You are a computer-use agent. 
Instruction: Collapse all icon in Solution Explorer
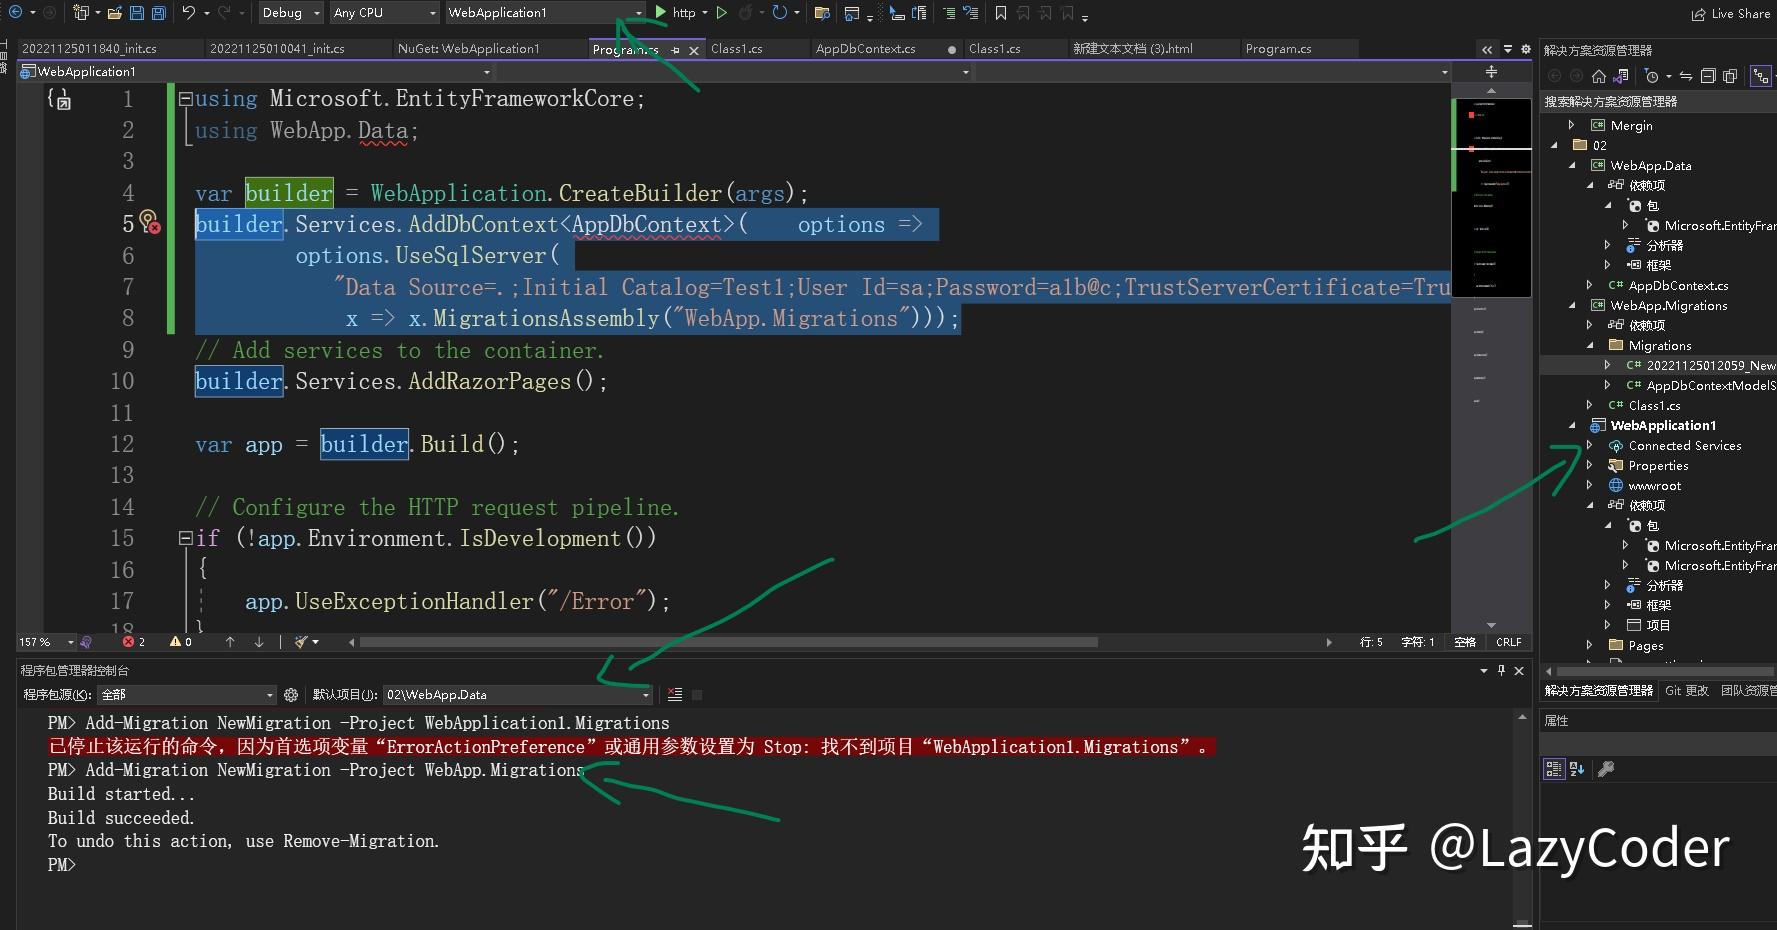[x=1708, y=76]
